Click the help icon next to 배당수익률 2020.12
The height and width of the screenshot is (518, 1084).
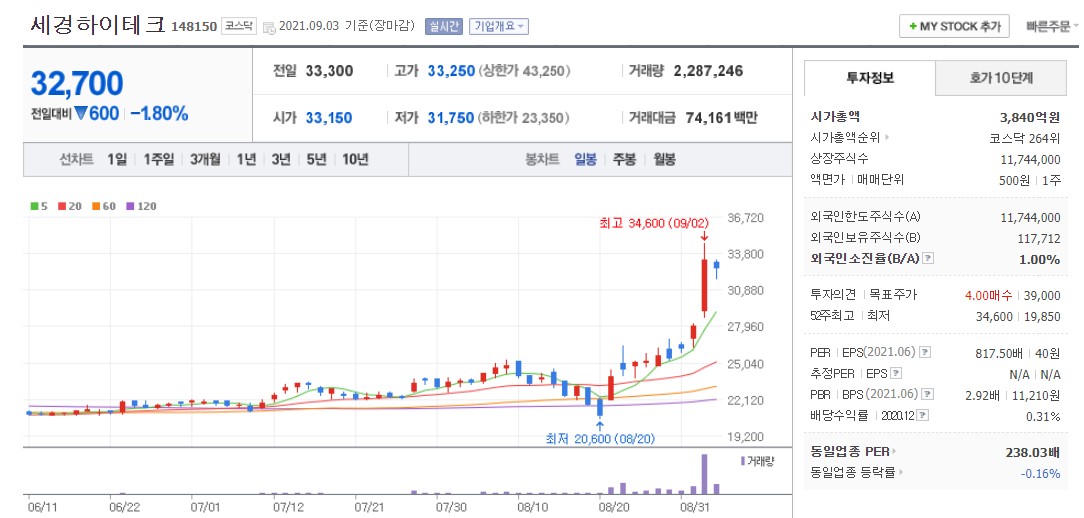[923, 416]
